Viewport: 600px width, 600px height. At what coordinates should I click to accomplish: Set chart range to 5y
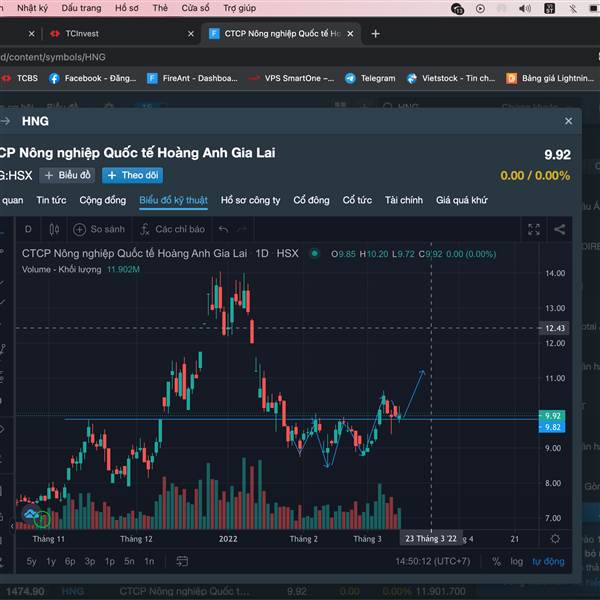[x=31, y=561]
